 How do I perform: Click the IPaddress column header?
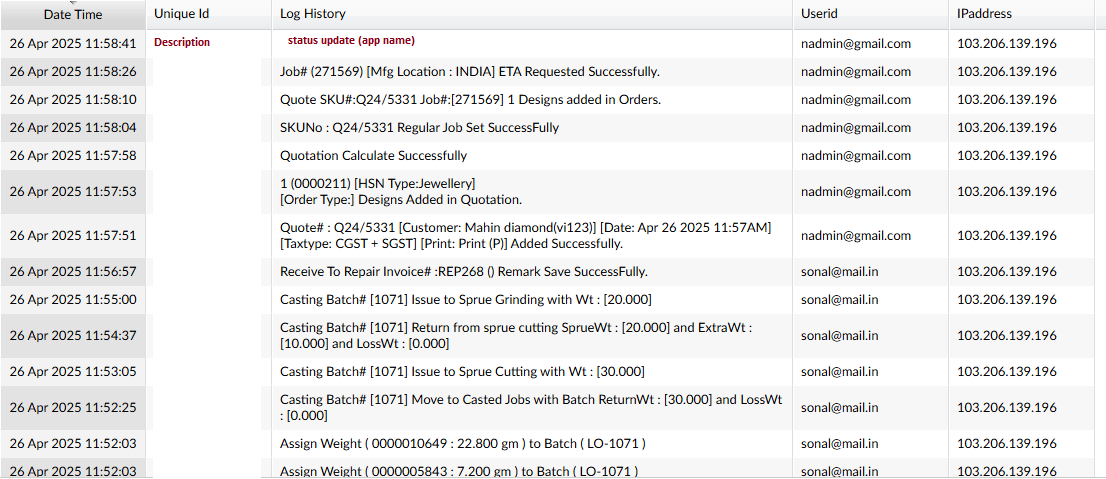point(985,14)
